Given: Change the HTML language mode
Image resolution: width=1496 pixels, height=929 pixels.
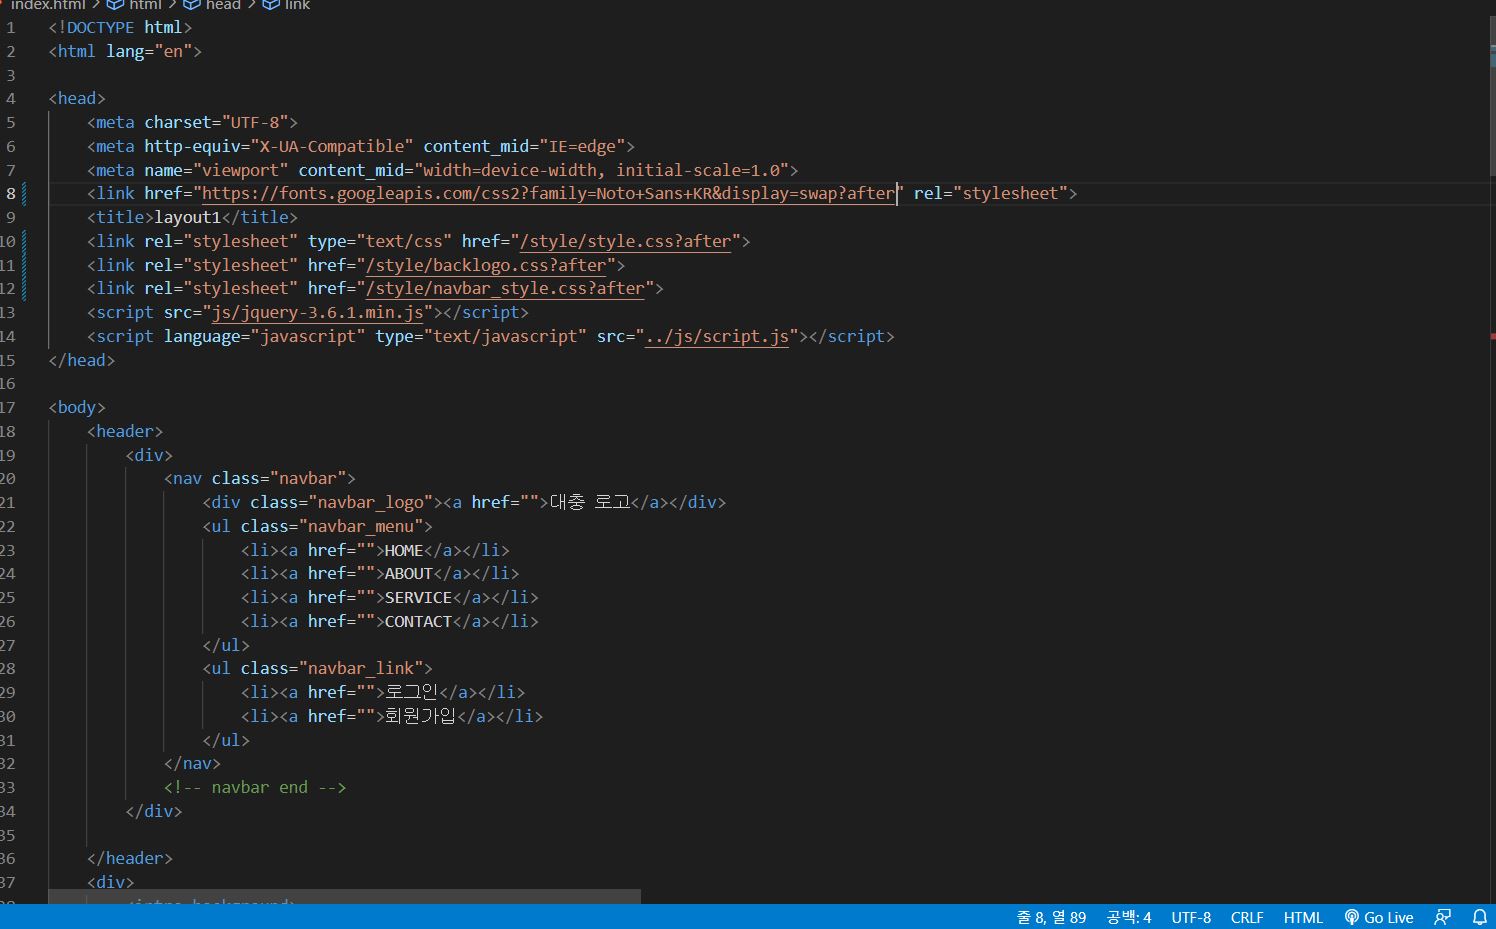Looking at the screenshot, I should tap(1303, 917).
